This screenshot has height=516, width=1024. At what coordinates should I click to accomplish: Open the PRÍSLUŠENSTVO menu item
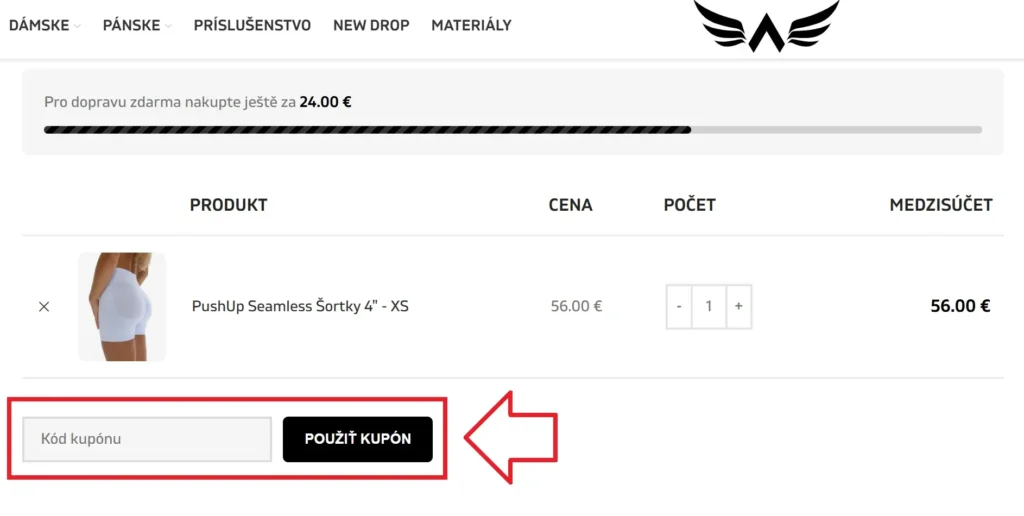pos(252,25)
